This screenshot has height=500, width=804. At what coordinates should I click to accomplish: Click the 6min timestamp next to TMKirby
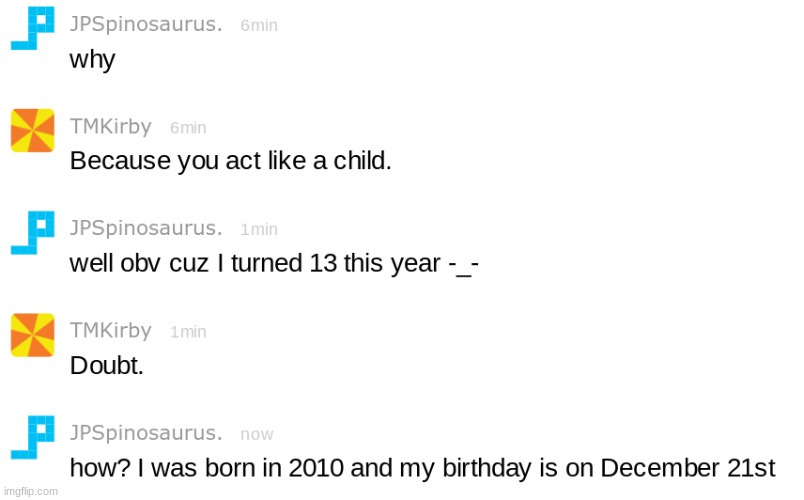click(x=188, y=128)
